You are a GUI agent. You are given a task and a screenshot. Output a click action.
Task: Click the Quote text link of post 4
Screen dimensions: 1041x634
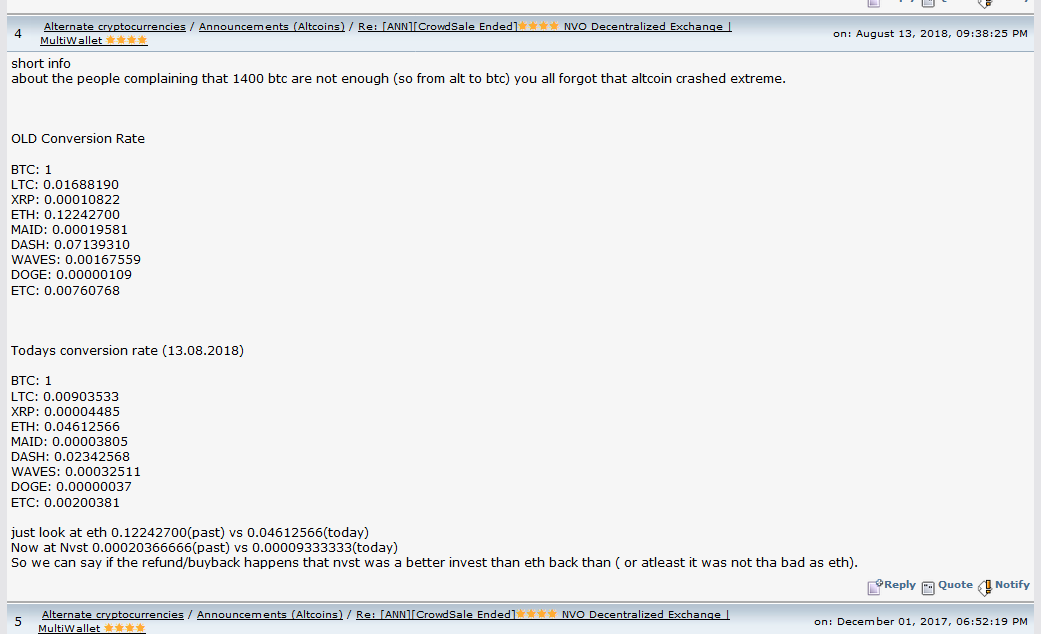[955, 585]
